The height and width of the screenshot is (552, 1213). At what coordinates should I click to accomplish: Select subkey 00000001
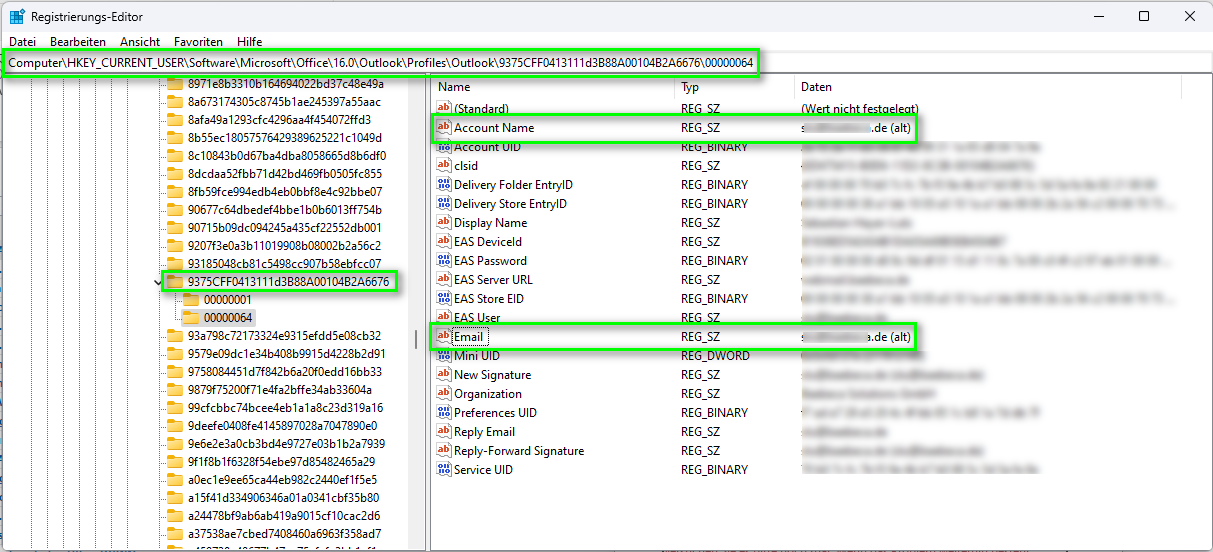pyautogui.click(x=227, y=300)
